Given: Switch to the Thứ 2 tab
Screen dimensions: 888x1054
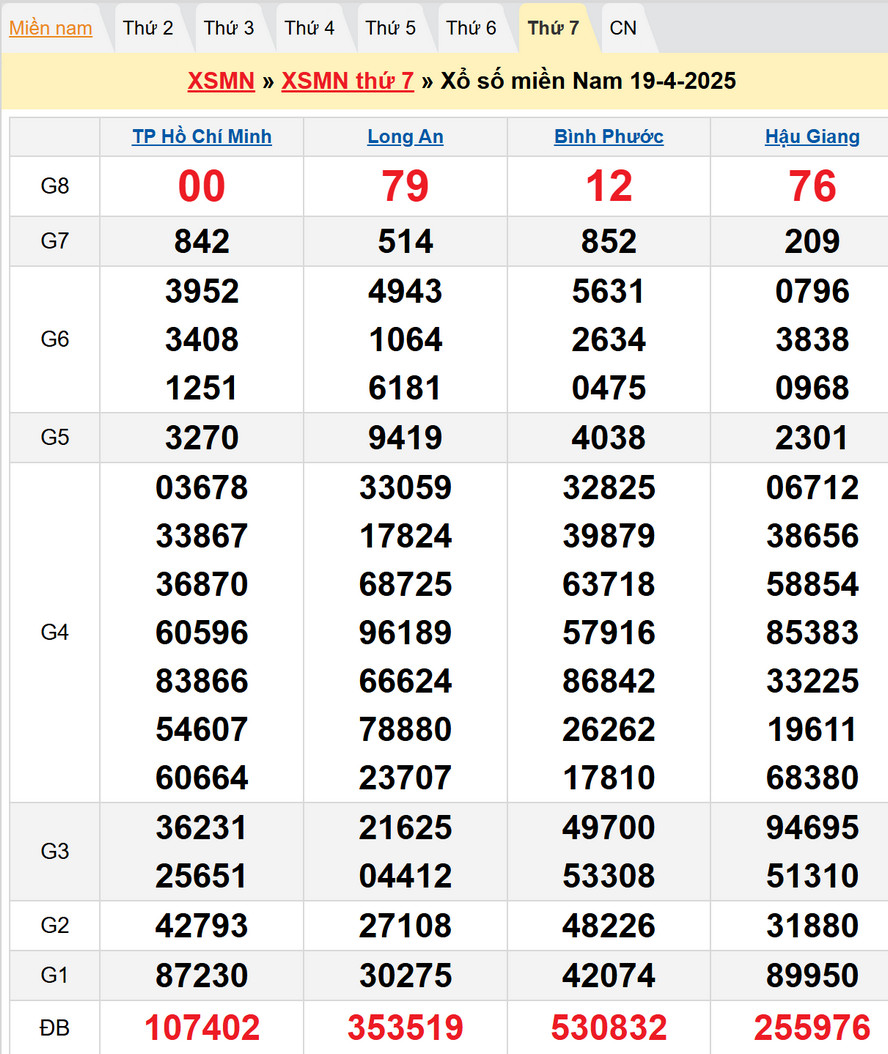Looking at the screenshot, I should point(148,28).
